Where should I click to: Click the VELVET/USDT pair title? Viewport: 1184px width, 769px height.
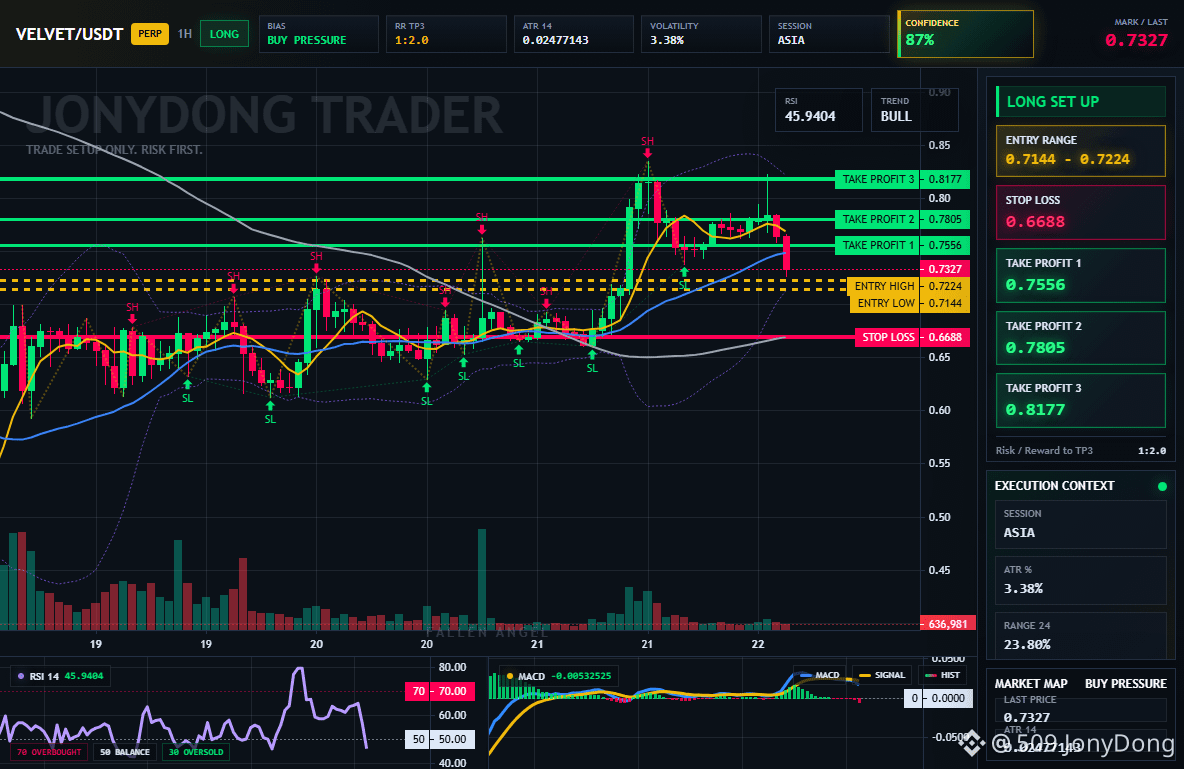(69, 34)
